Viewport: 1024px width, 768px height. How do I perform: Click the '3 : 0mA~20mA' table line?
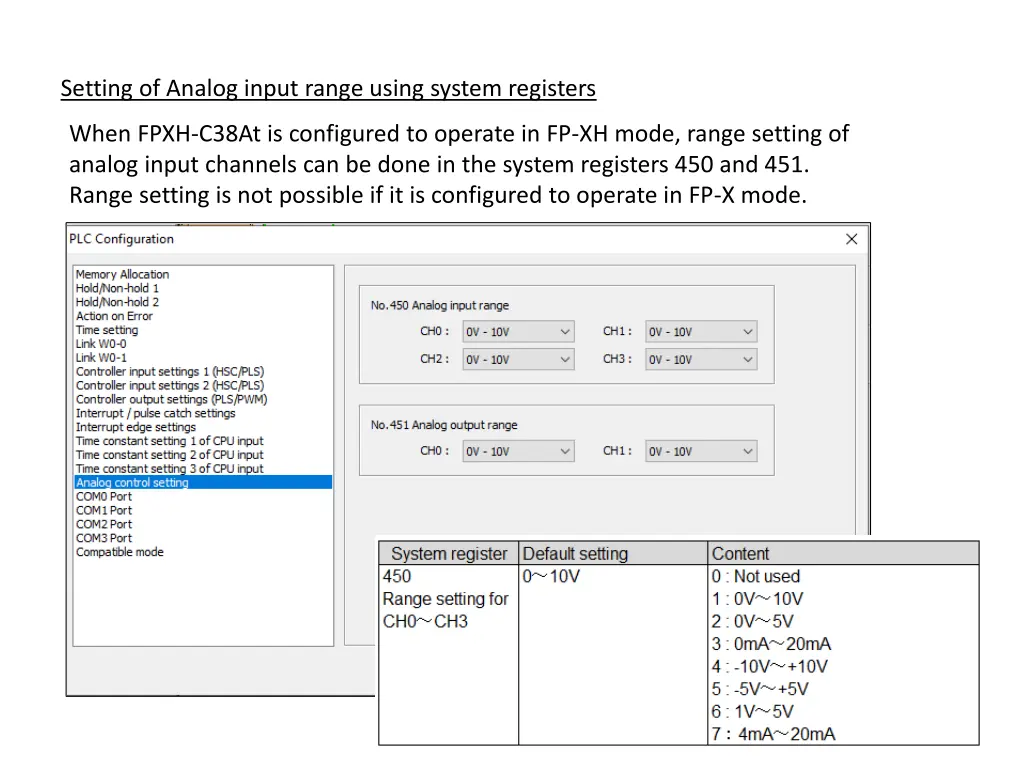coord(771,645)
